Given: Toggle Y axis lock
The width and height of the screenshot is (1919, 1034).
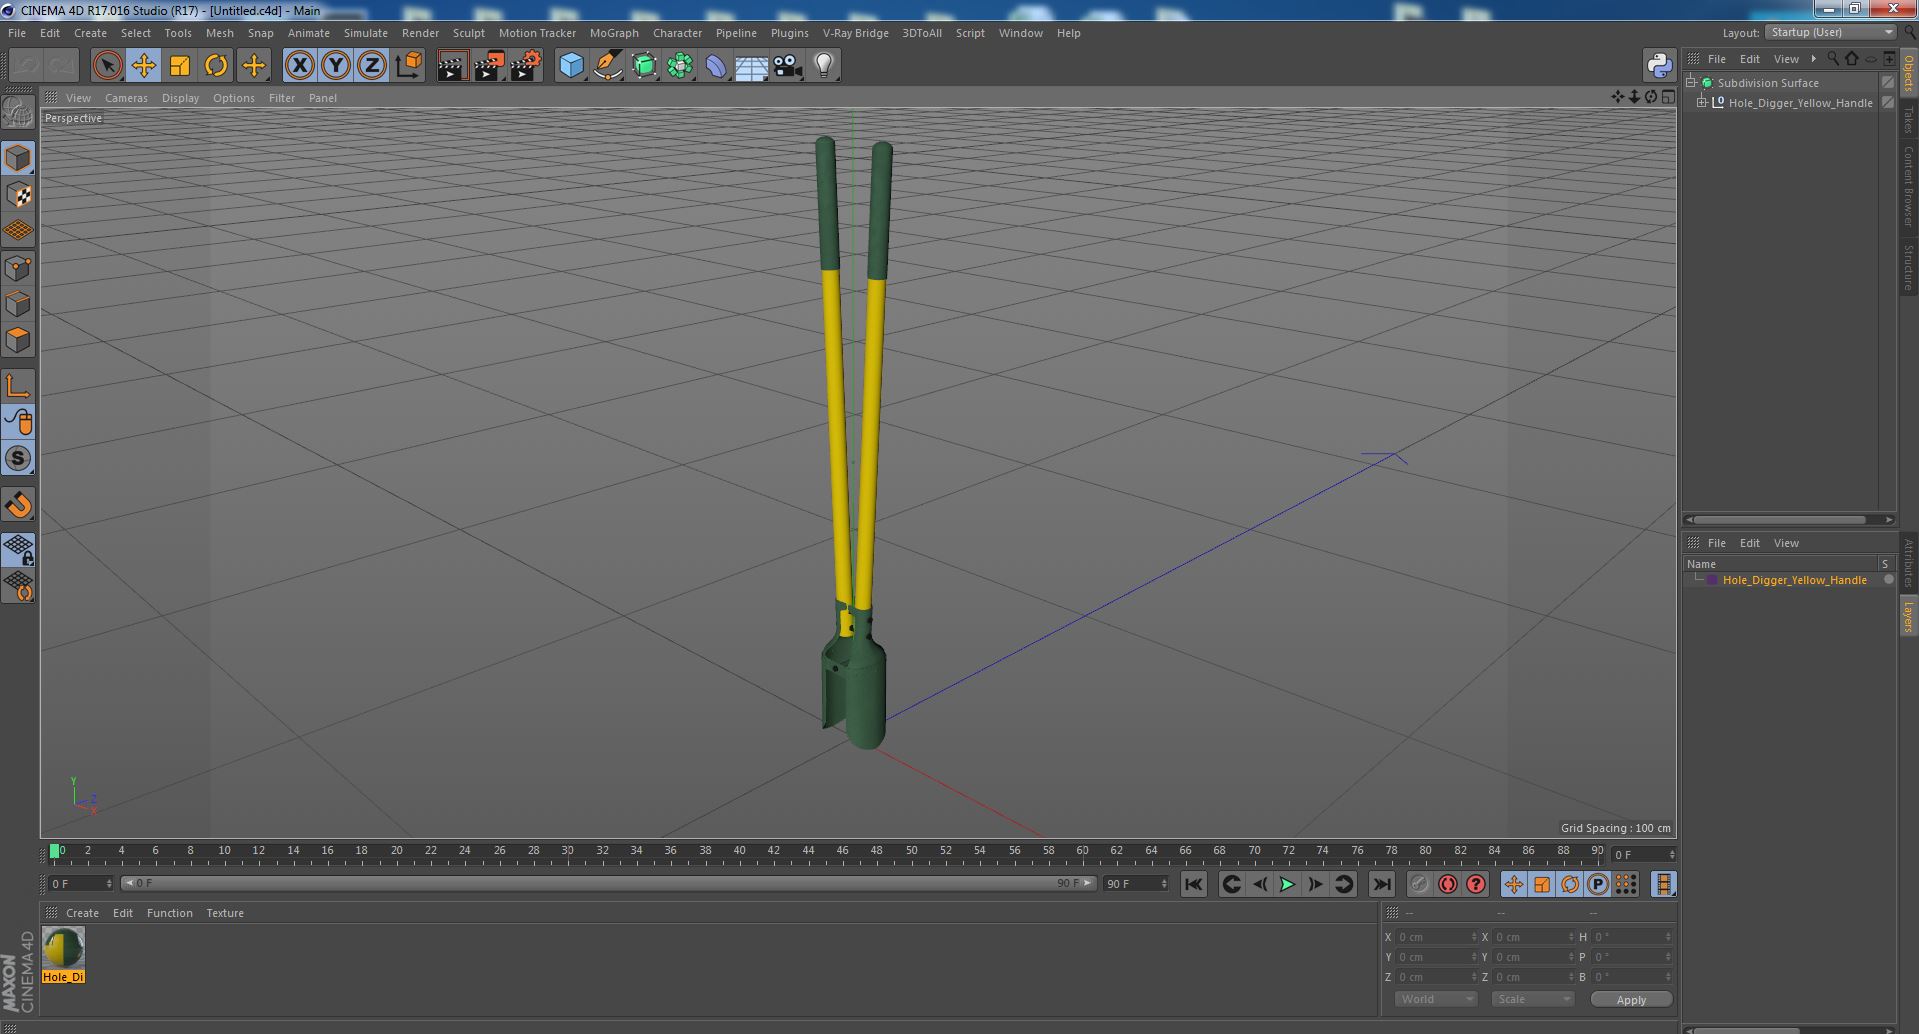Looking at the screenshot, I should coord(336,66).
